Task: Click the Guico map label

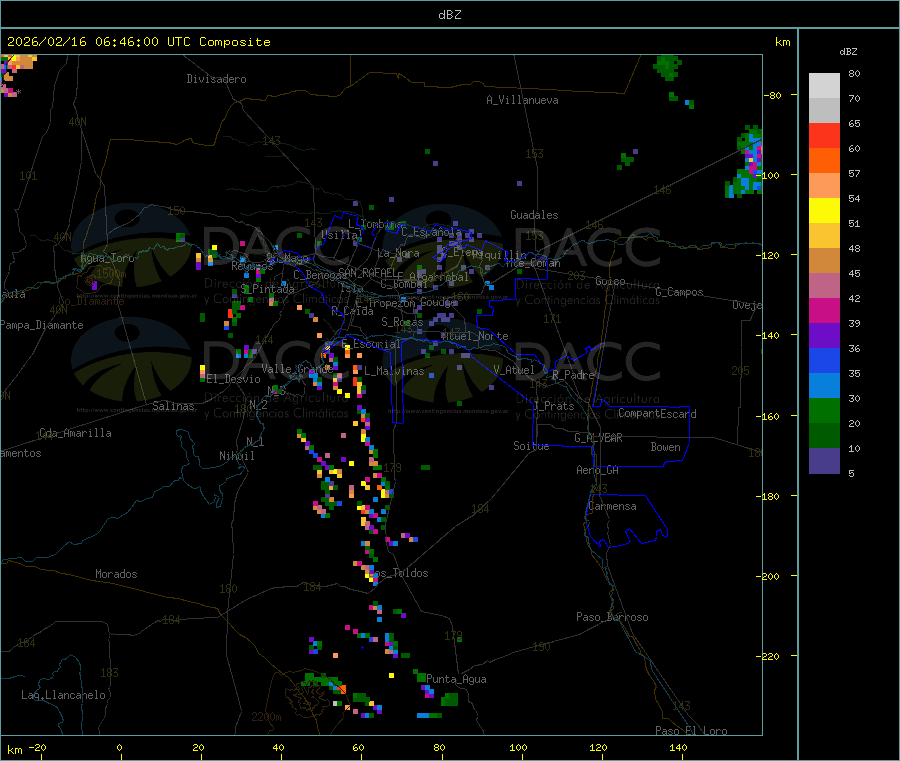Action: coord(610,281)
